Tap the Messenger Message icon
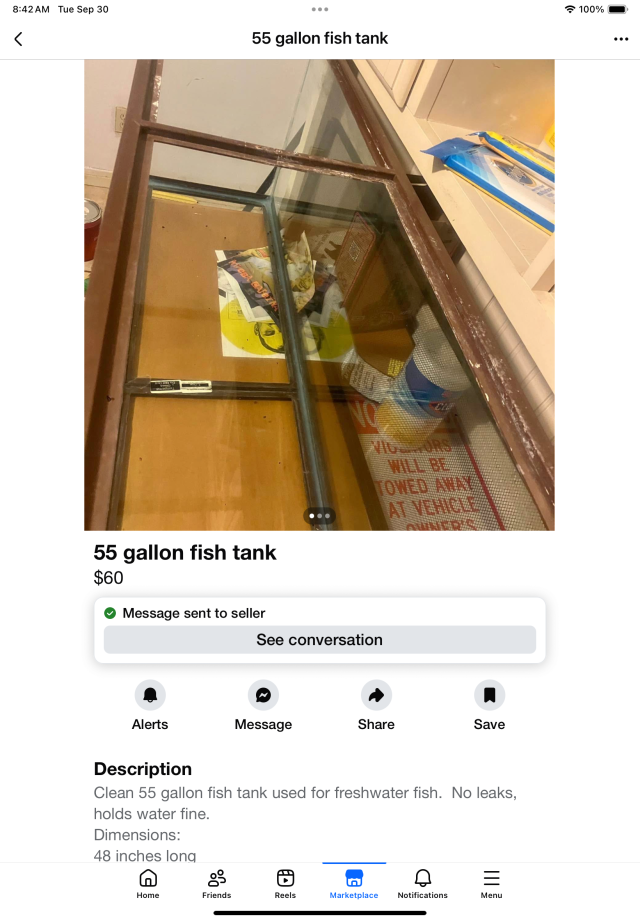The width and height of the screenshot is (640, 921). 263,695
